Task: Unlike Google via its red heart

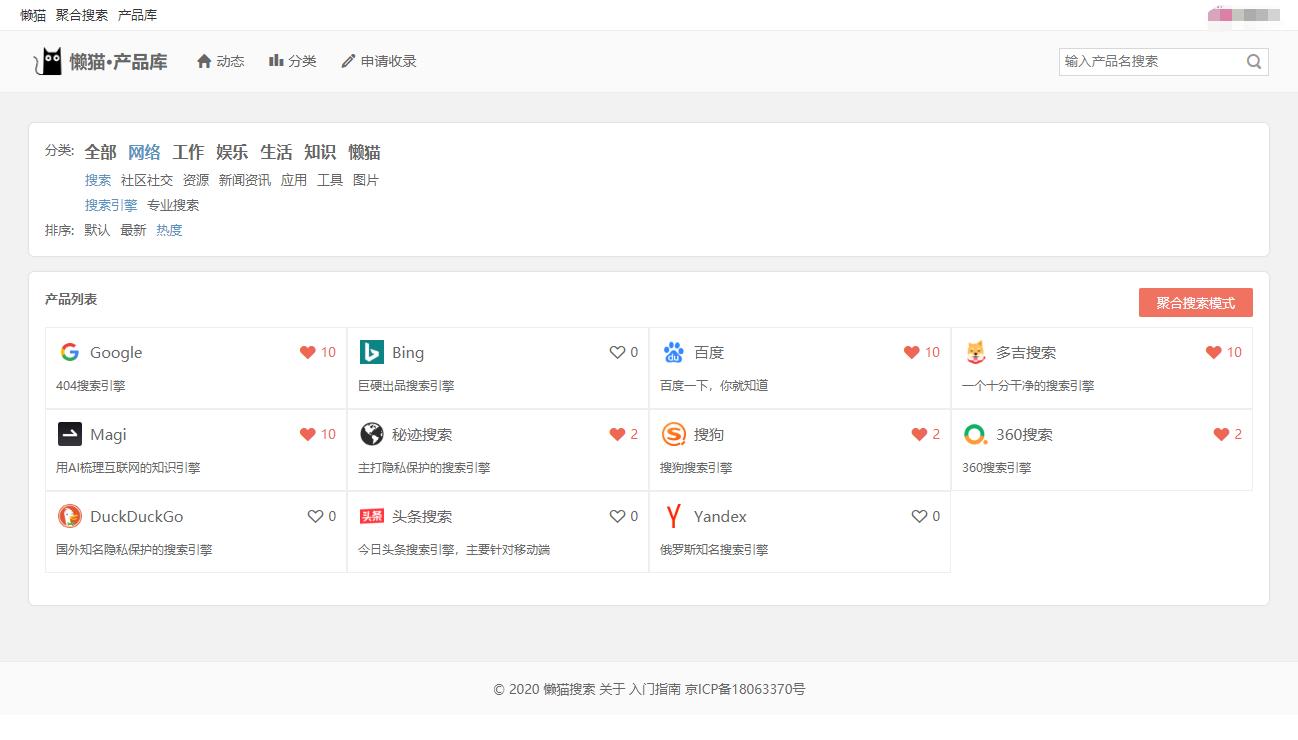Action: pos(308,352)
